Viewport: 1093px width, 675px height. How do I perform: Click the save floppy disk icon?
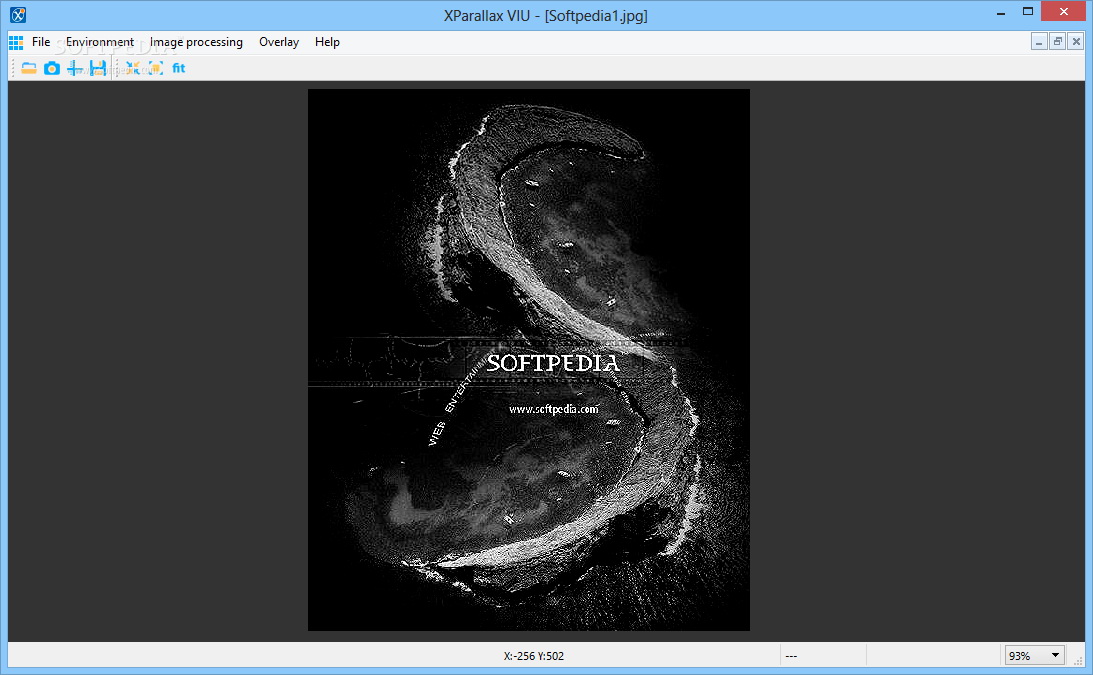(x=98, y=68)
